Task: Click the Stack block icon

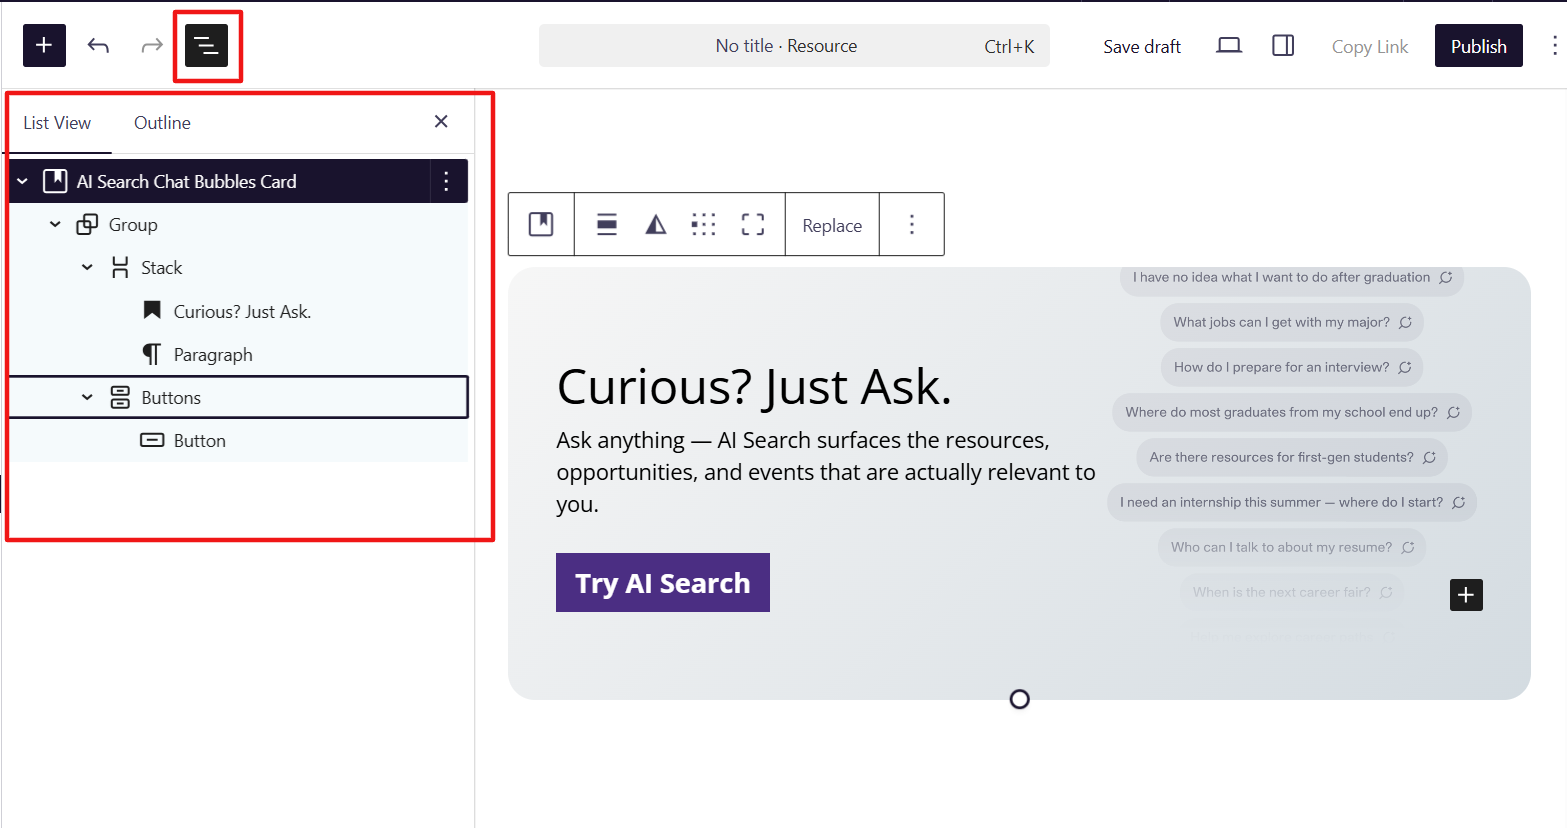Action: coord(120,267)
